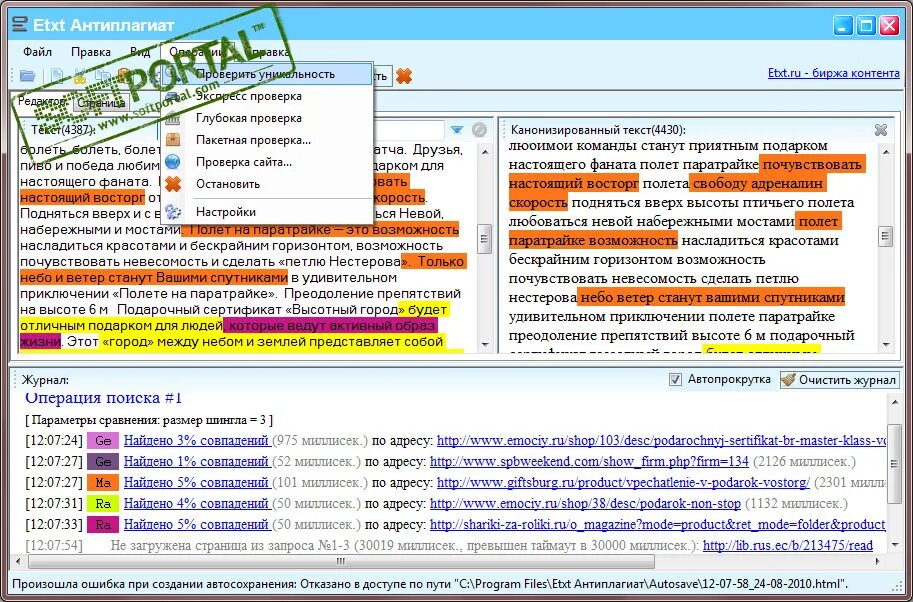Open the Правка menu

pyautogui.click(x=91, y=52)
